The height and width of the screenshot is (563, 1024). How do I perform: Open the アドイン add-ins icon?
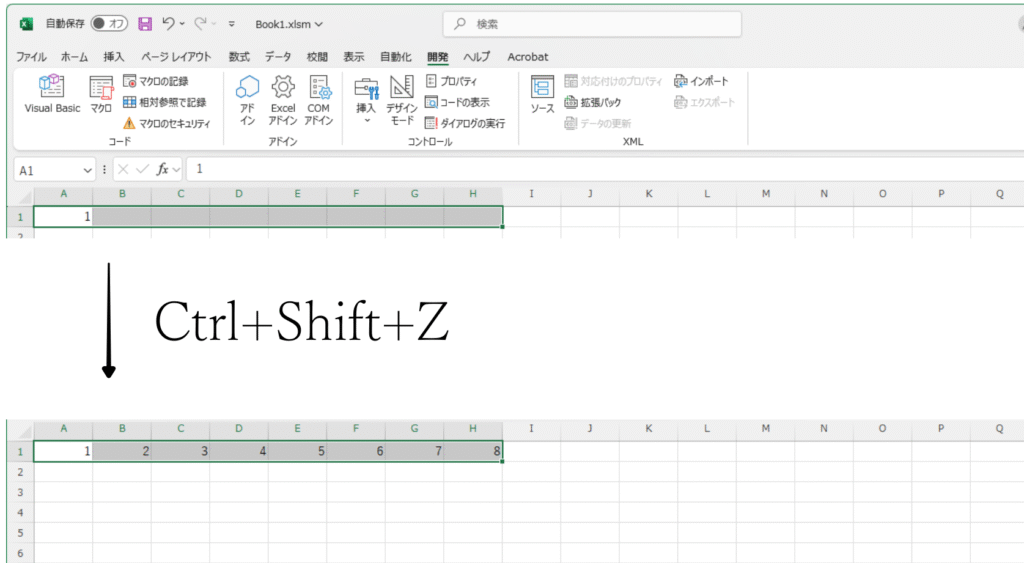click(247, 100)
